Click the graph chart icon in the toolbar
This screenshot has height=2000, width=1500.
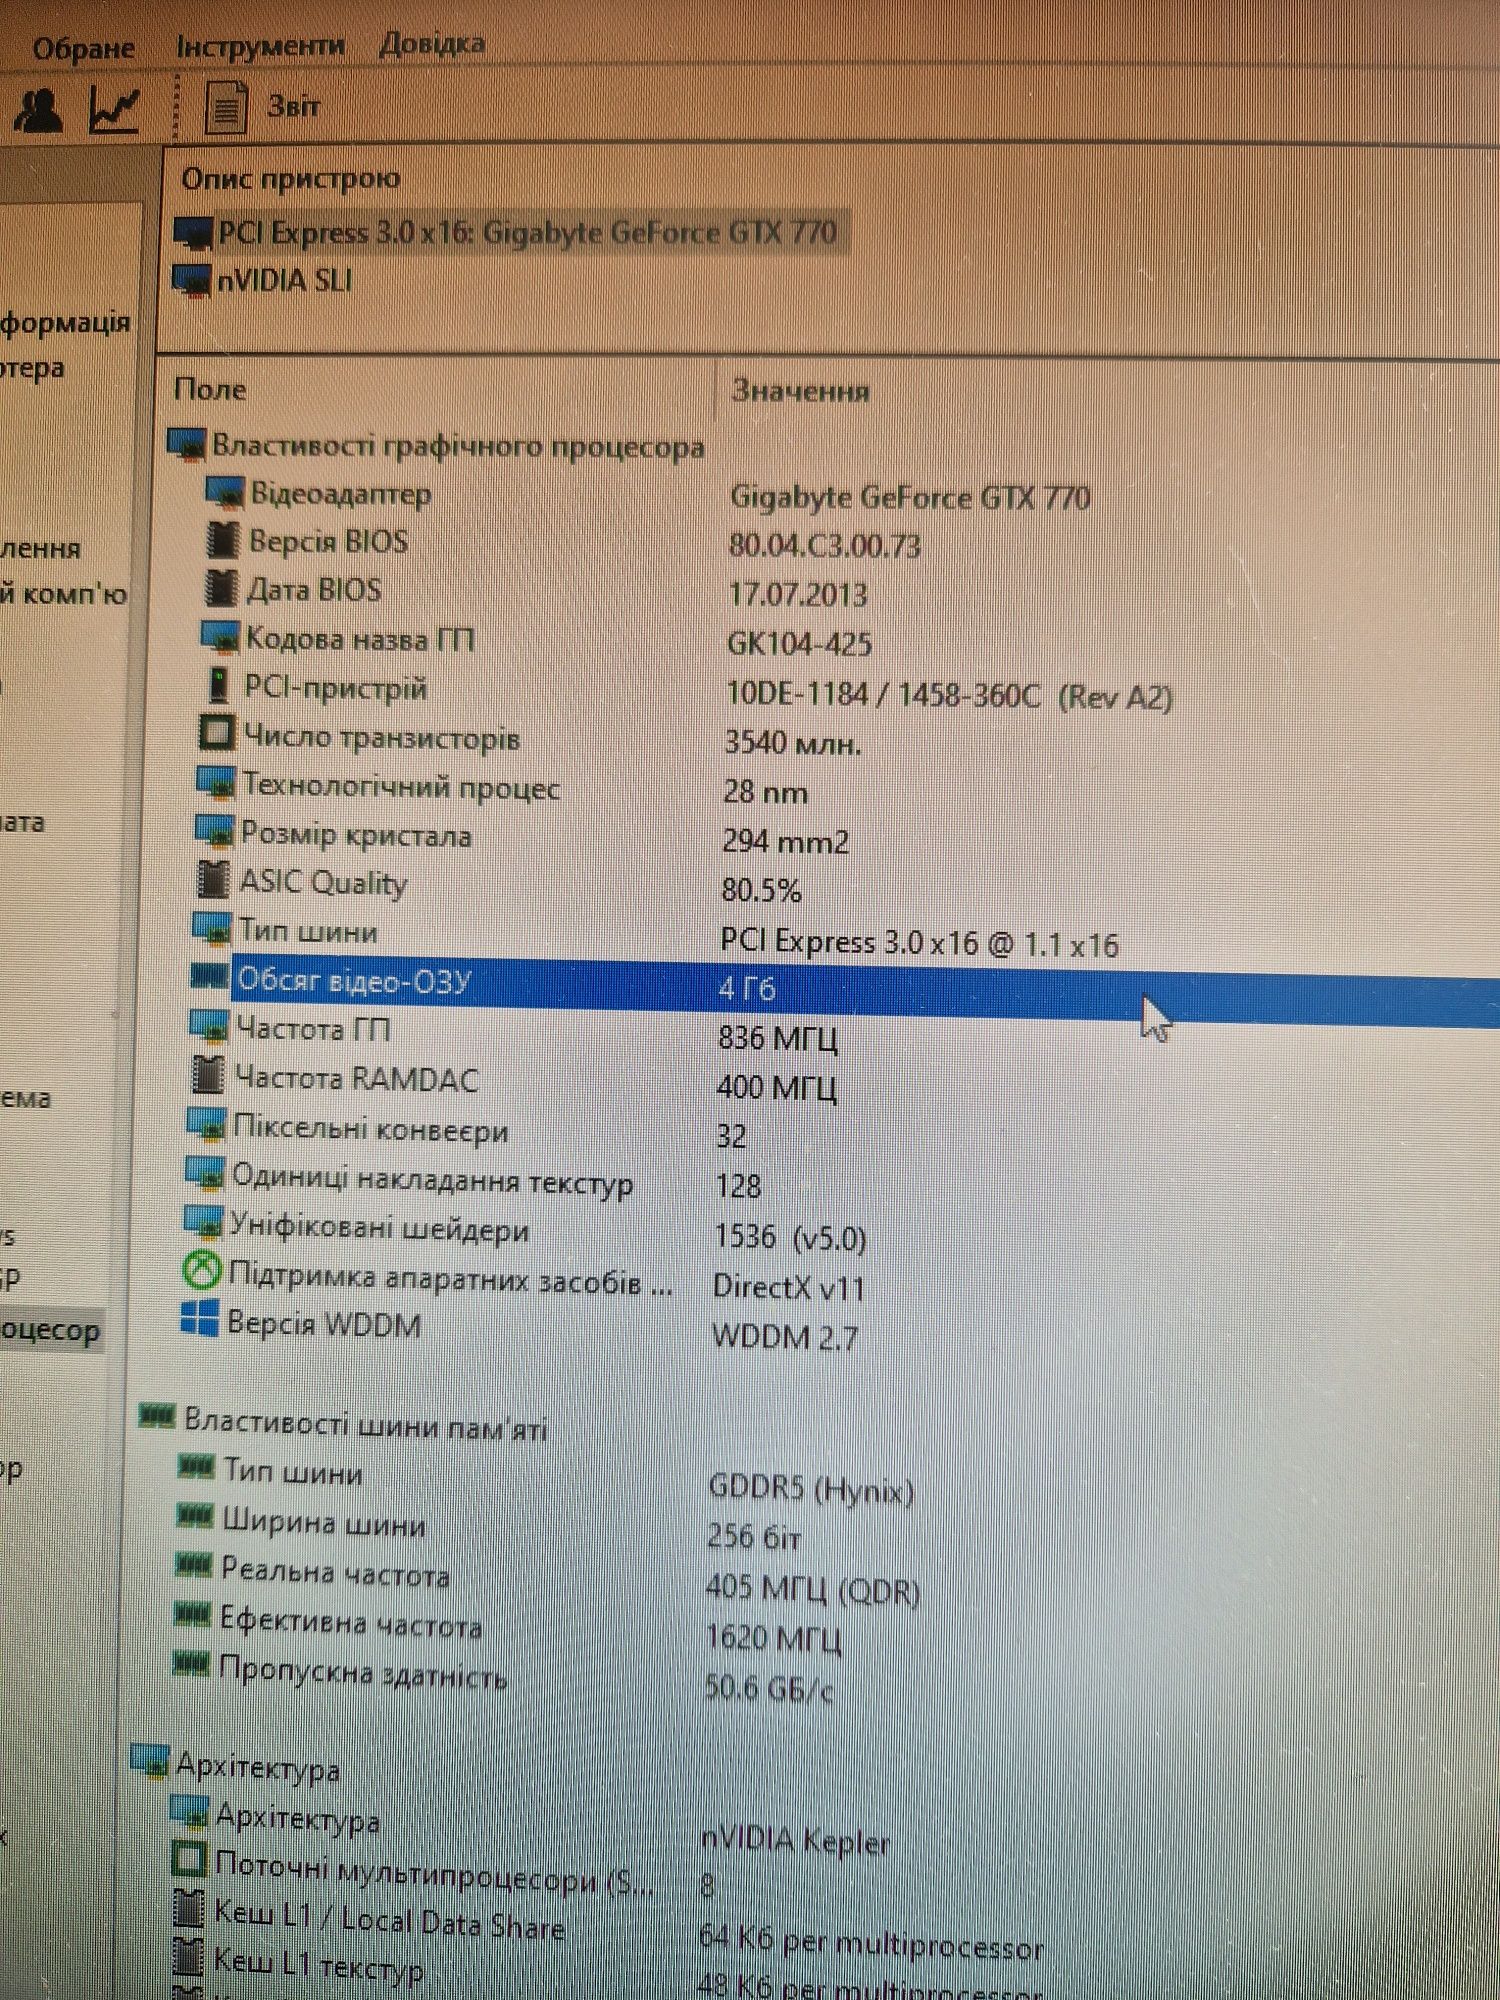click(x=113, y=110)
